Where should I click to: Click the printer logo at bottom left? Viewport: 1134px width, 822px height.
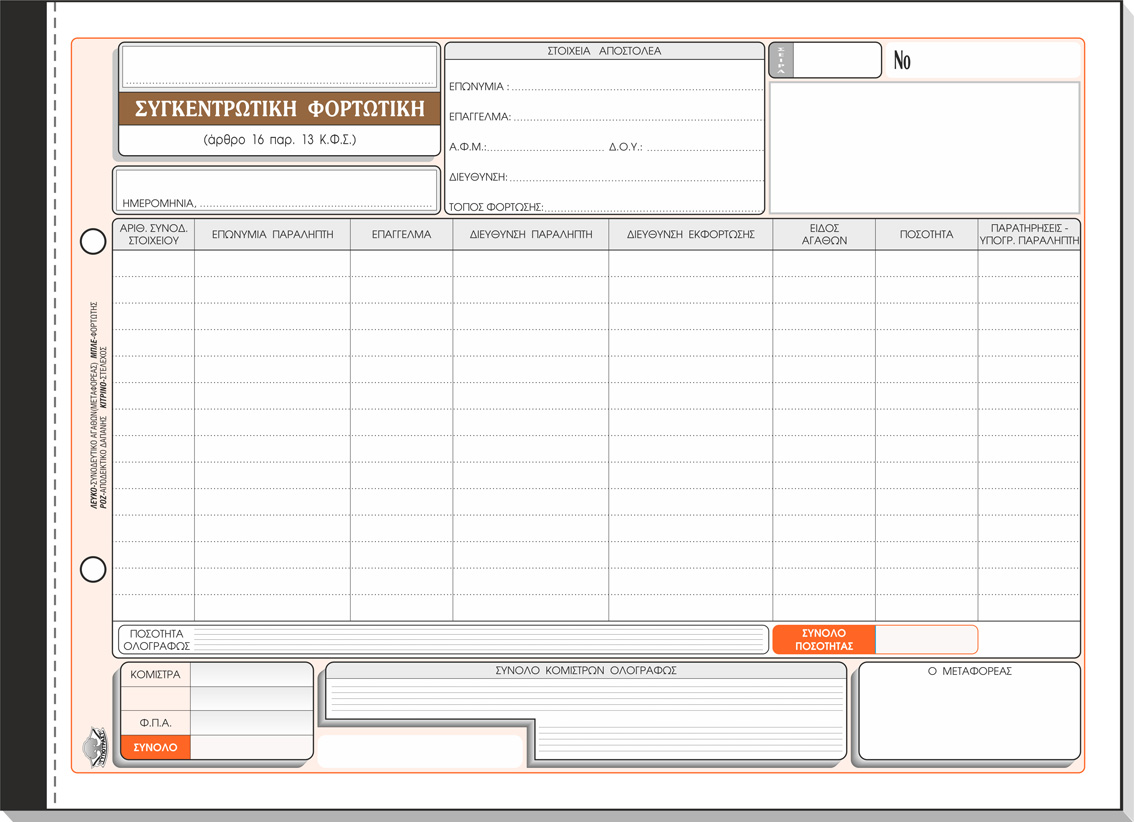tap(97, 747)
